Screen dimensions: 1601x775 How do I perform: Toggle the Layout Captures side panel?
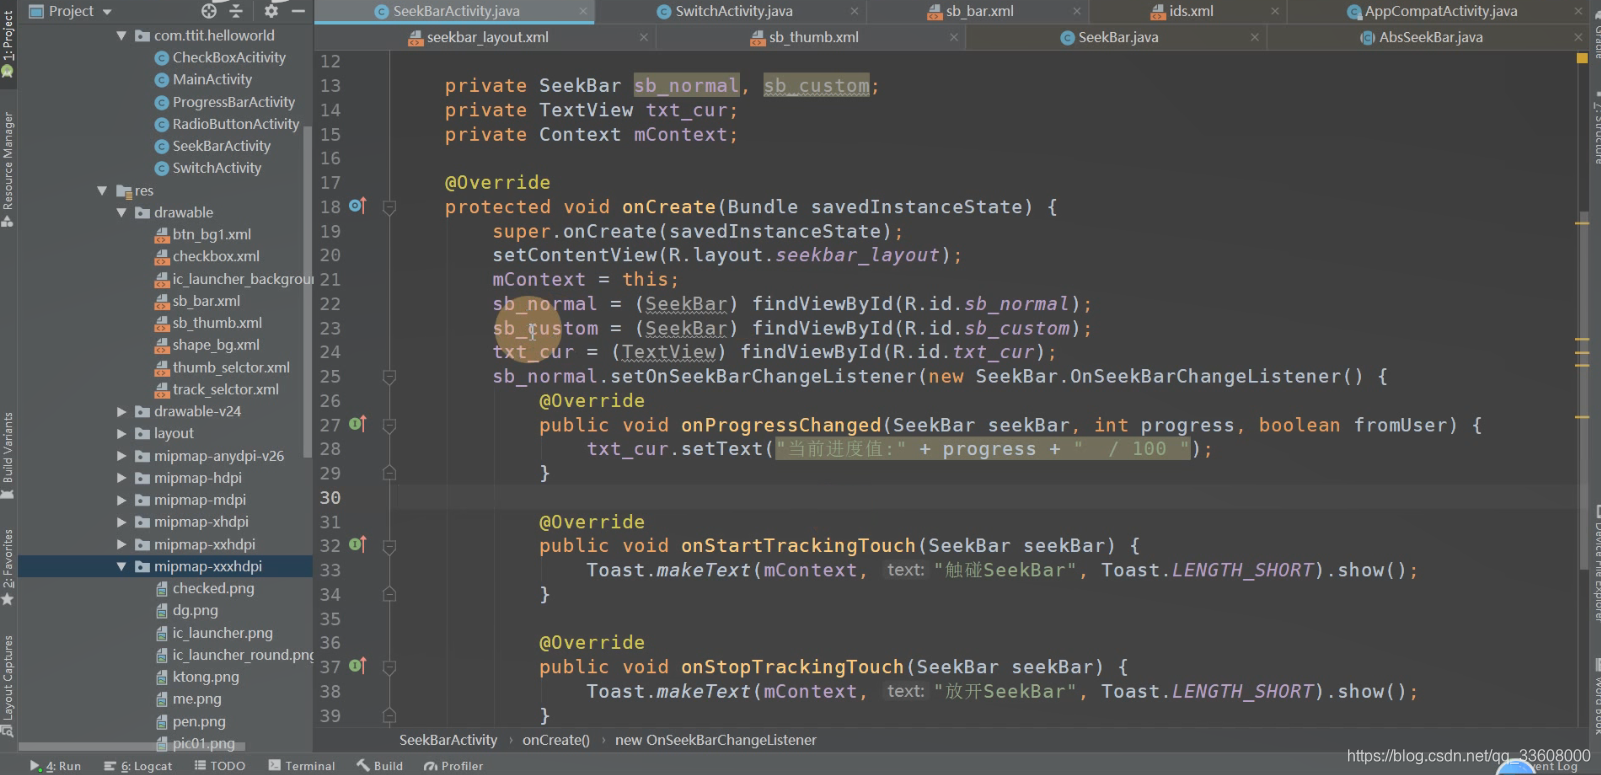(8, 685)
